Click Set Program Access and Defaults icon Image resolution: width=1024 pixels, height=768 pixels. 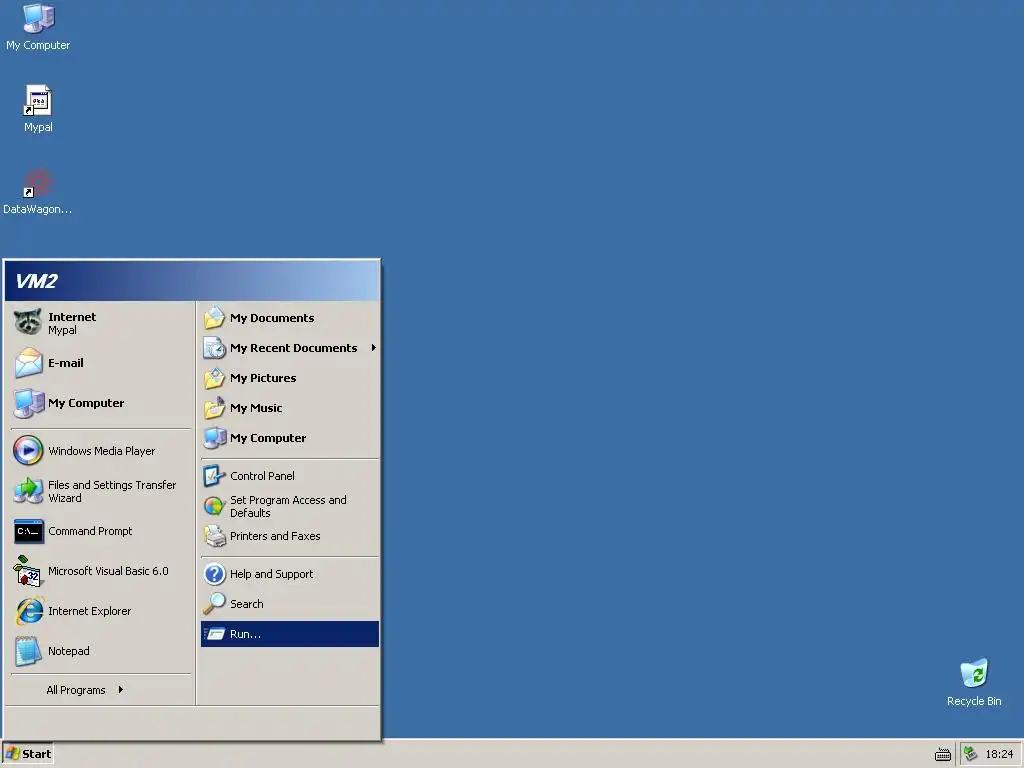[214, 506]
